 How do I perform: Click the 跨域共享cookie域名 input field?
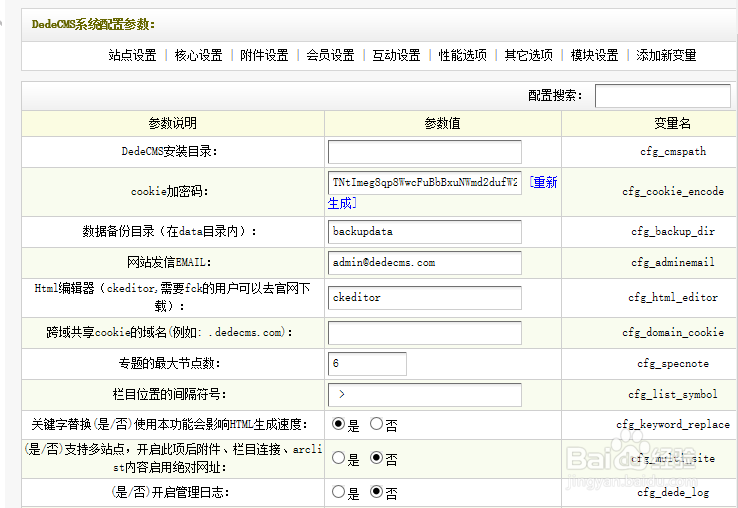[425, 333]
